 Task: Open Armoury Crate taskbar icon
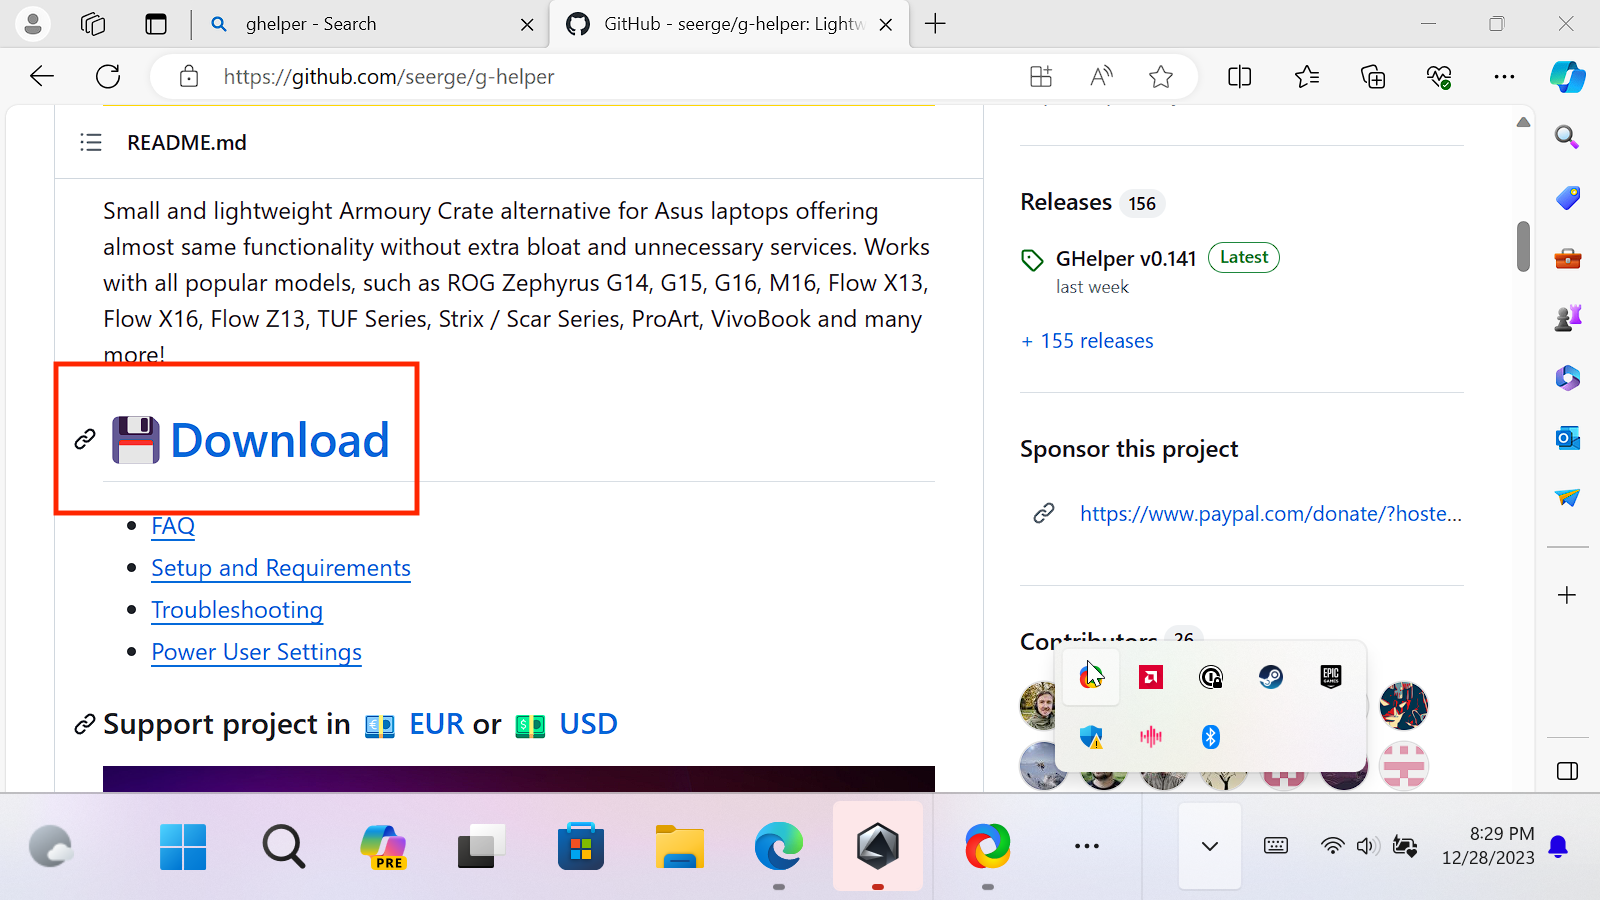coord(878,846)
